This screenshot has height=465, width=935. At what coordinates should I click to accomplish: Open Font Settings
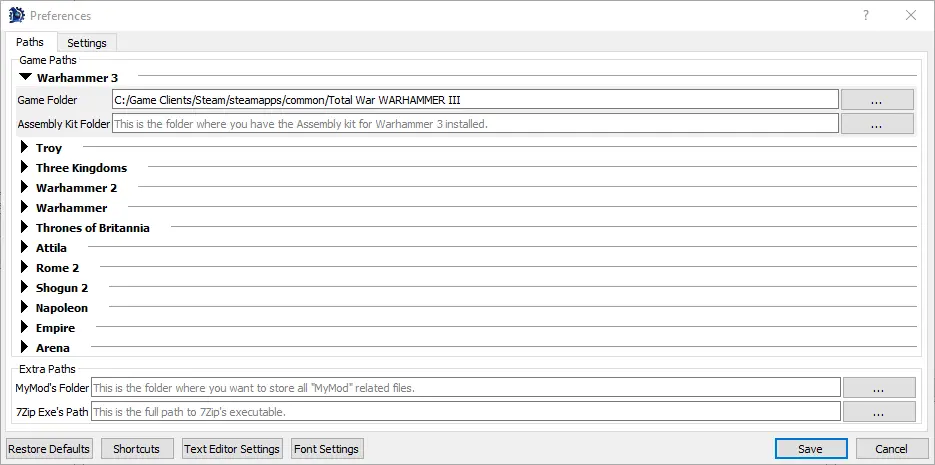point(326,449)
